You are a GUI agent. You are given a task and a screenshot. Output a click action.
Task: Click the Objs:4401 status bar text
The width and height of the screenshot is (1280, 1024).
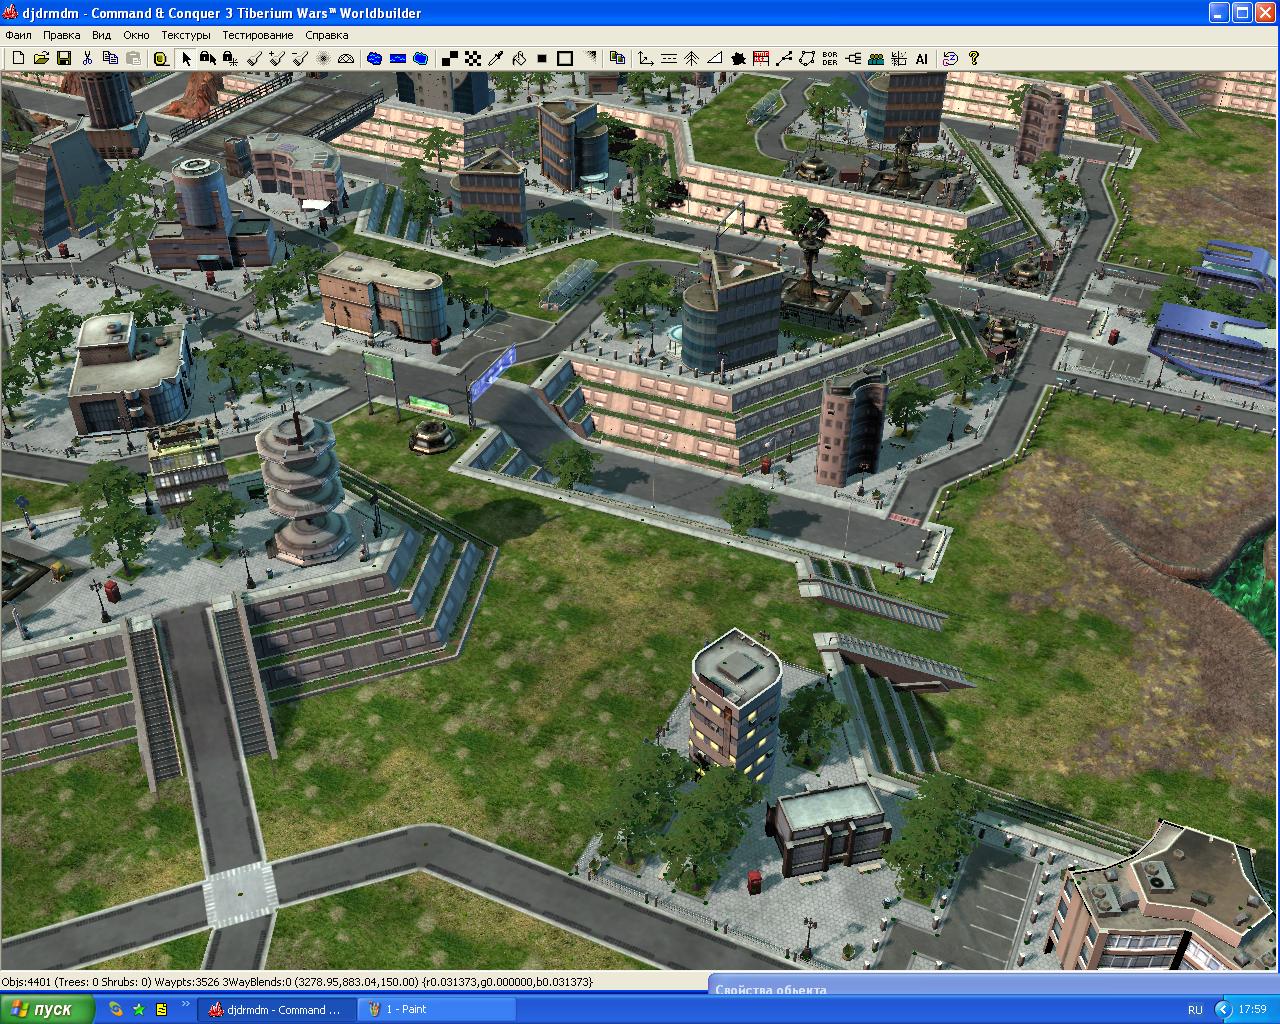tap(26, 982)
